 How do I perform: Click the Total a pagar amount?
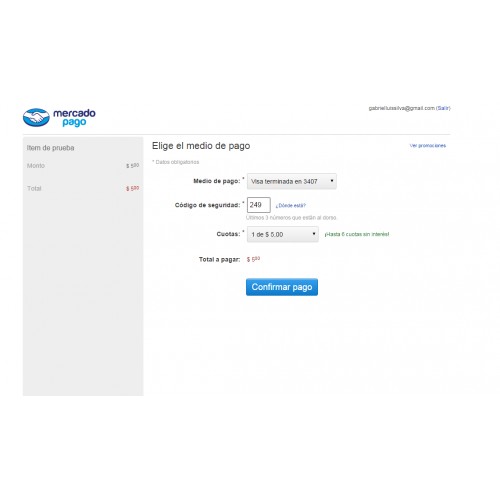253,259
